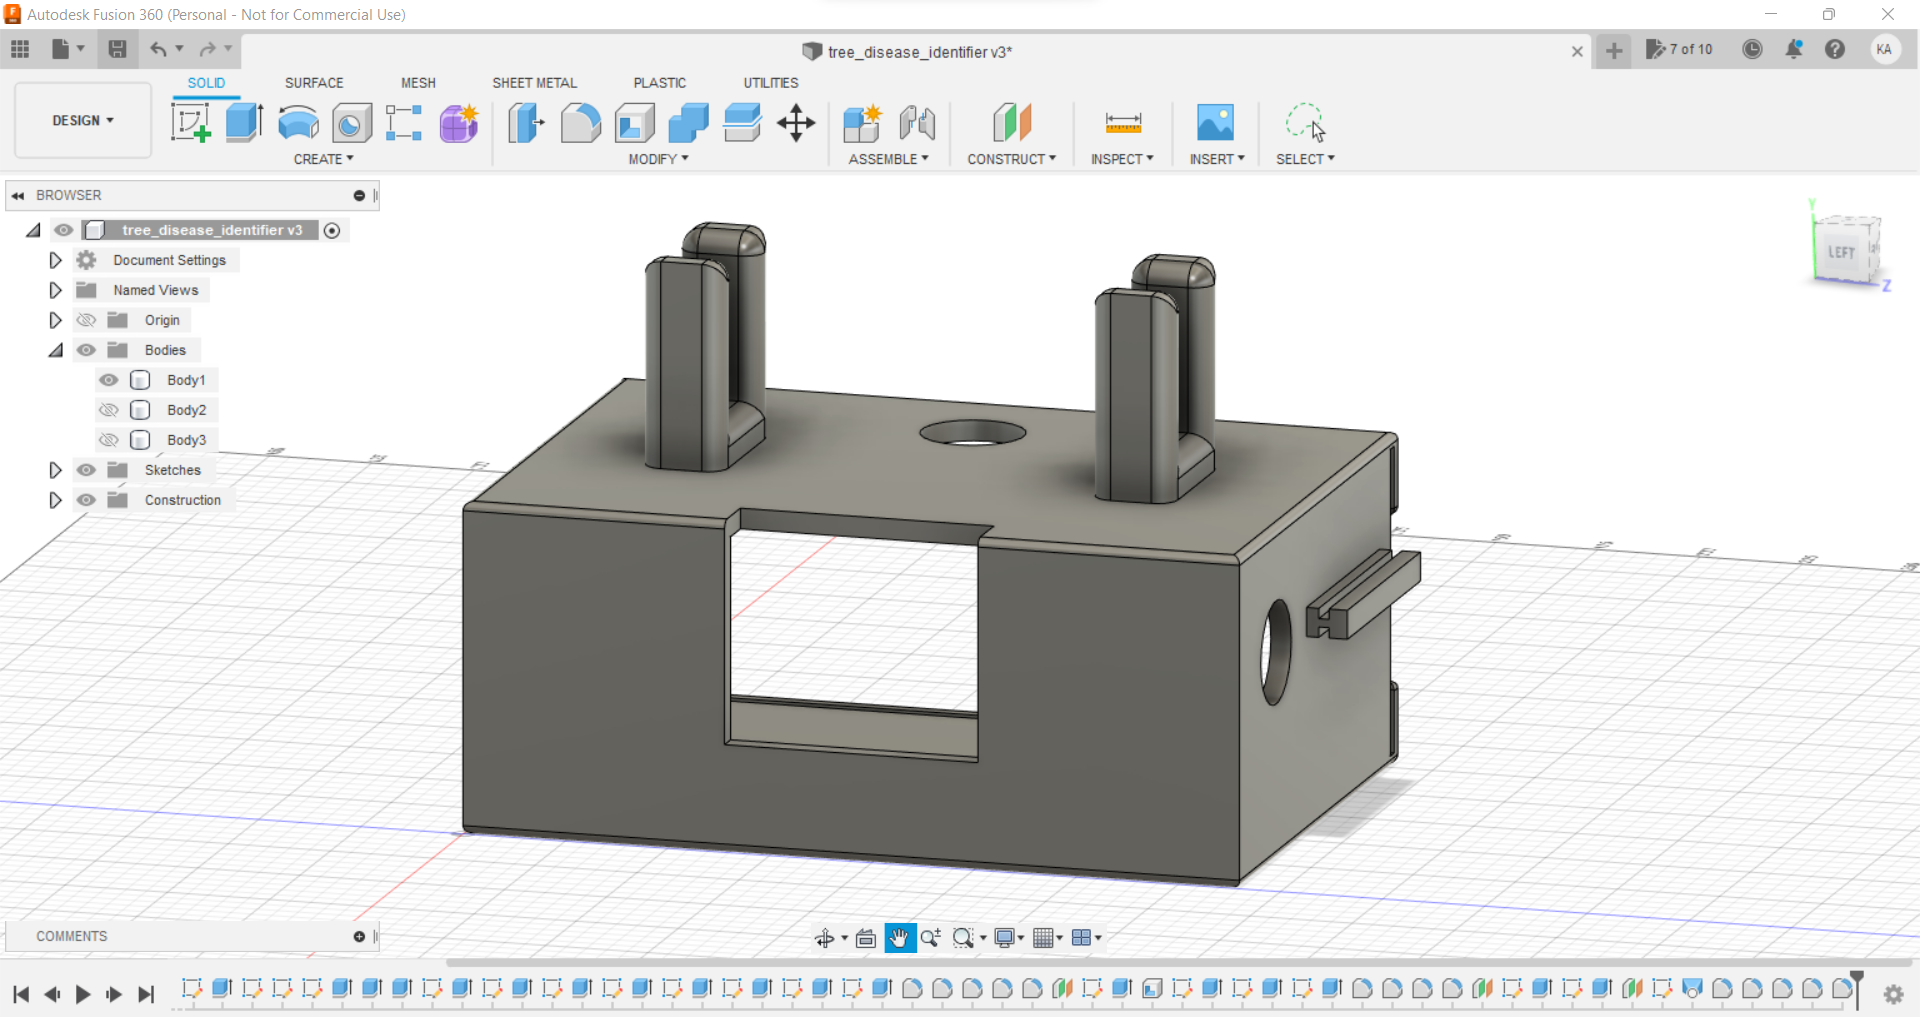Screen dimensions: 1920x1017
Task: Jump to the timeline end
Action: tap(146, 994)
